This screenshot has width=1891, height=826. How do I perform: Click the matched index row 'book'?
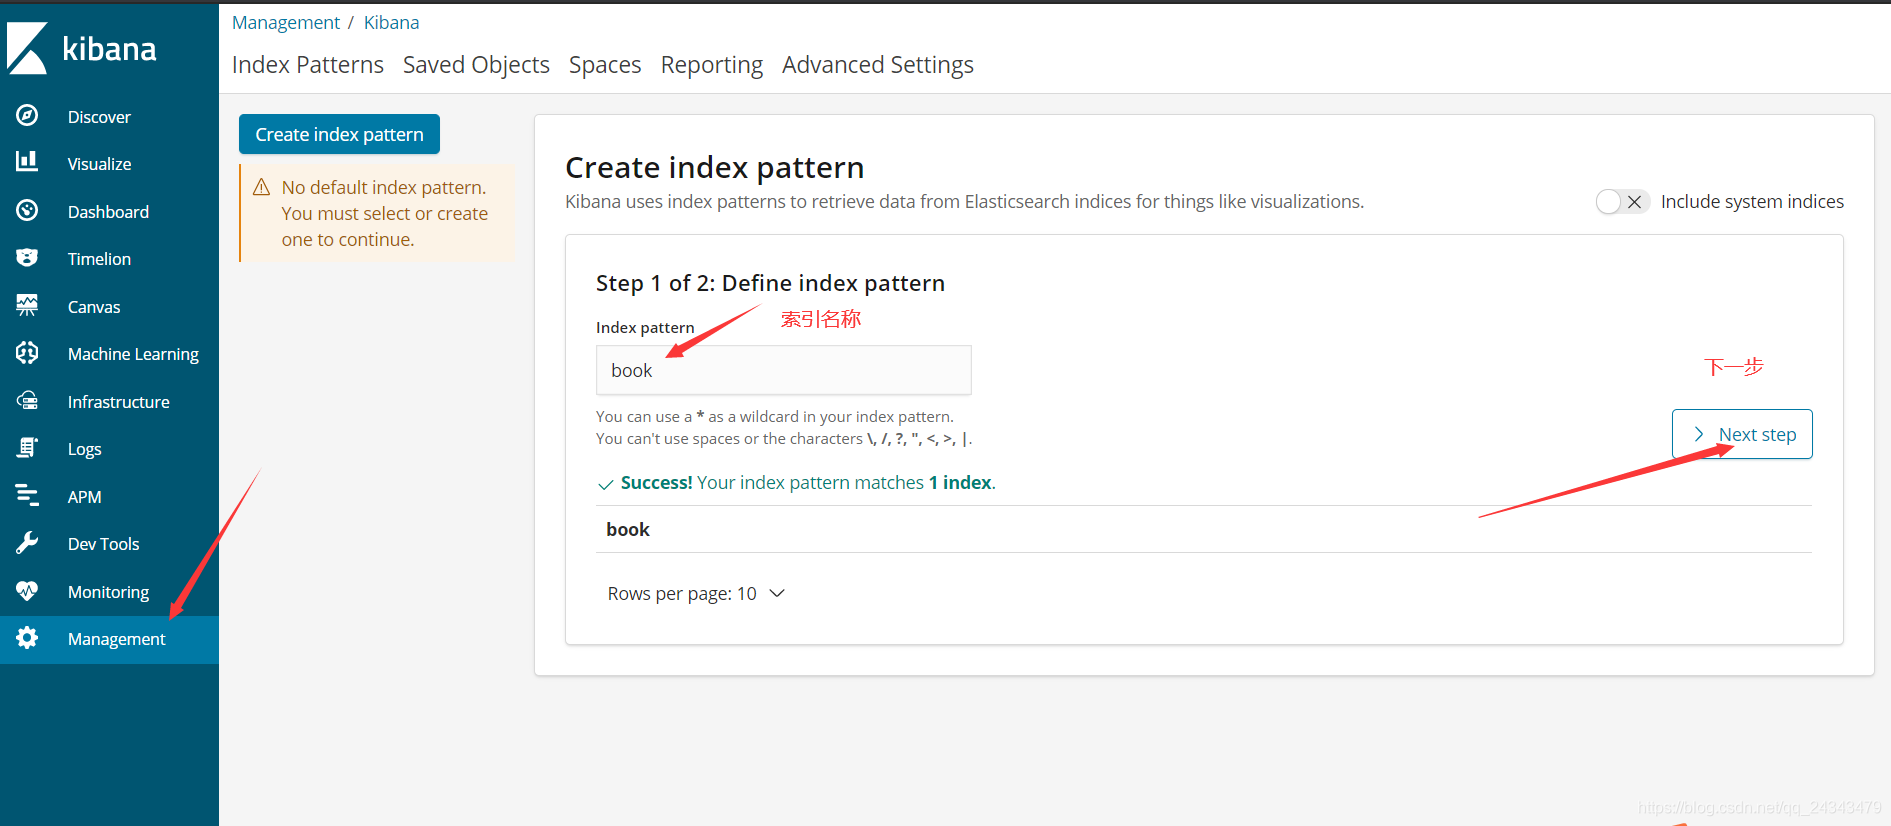(x=1203, y=529)
